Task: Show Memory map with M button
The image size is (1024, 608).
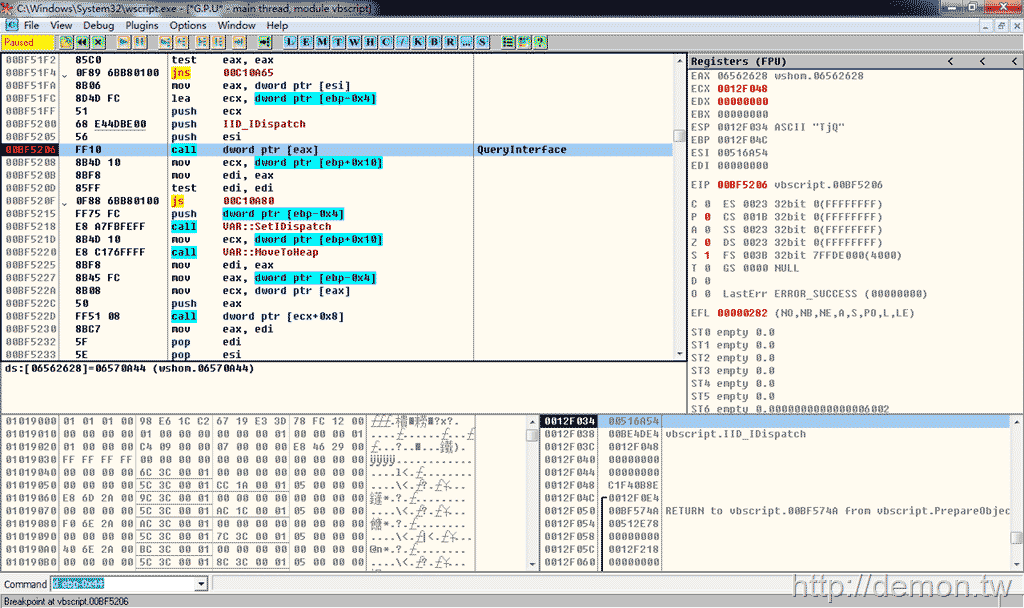Action: [x=322, y=42]
